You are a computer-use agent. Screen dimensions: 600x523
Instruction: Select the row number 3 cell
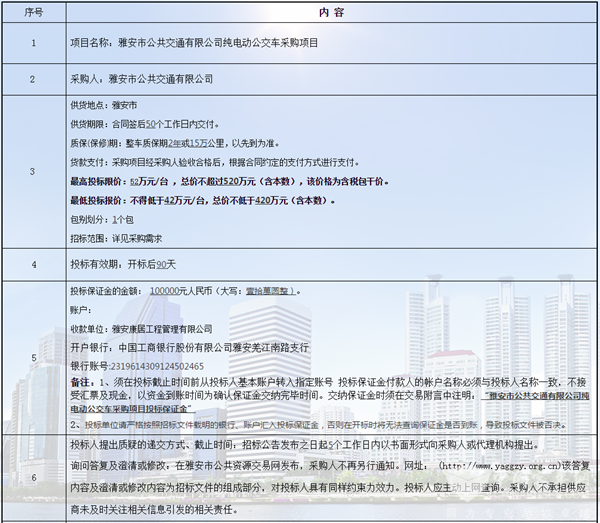coord(33,172)
